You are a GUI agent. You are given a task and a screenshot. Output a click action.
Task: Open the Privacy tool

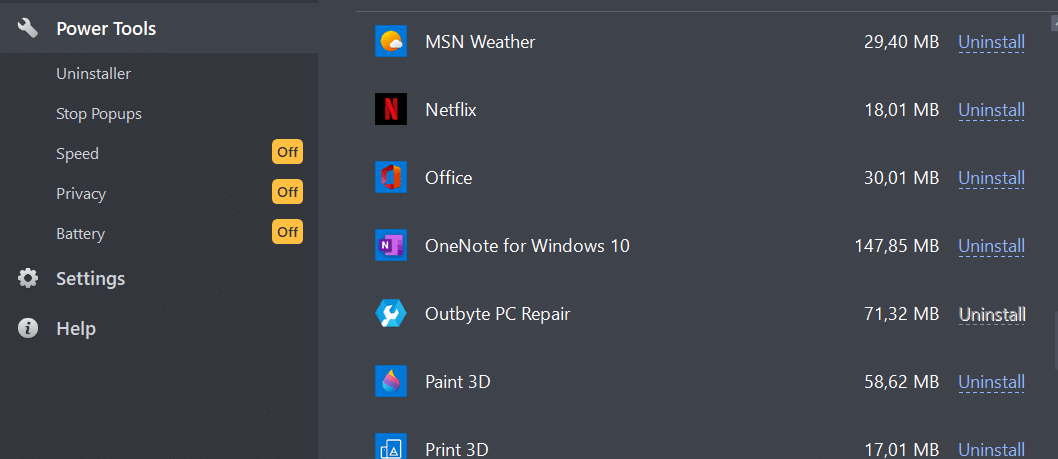[x=81, y=194]
